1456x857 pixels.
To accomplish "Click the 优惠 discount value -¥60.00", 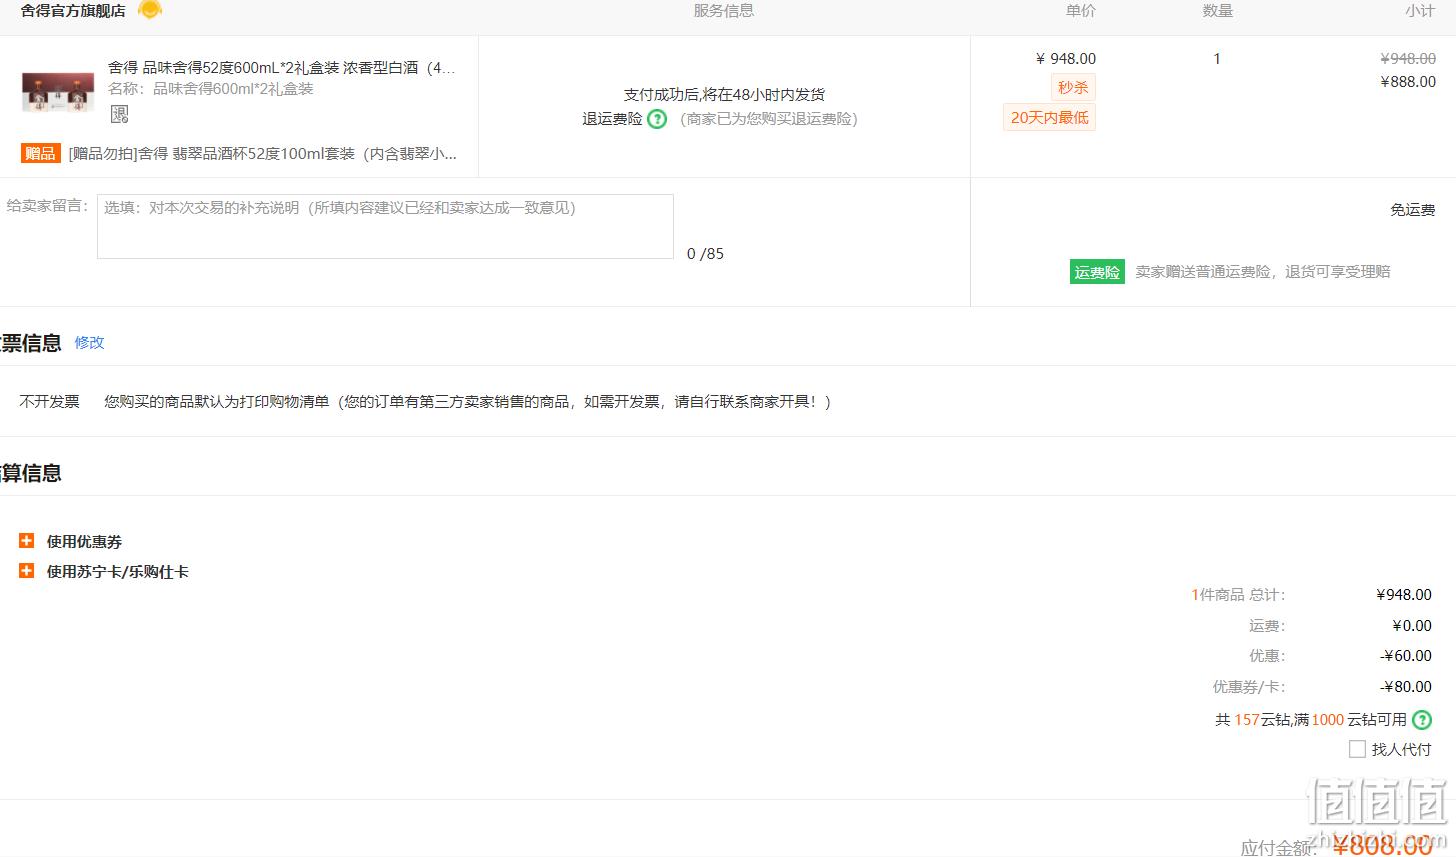I will pyautogui.click(x=1406, y=656).
